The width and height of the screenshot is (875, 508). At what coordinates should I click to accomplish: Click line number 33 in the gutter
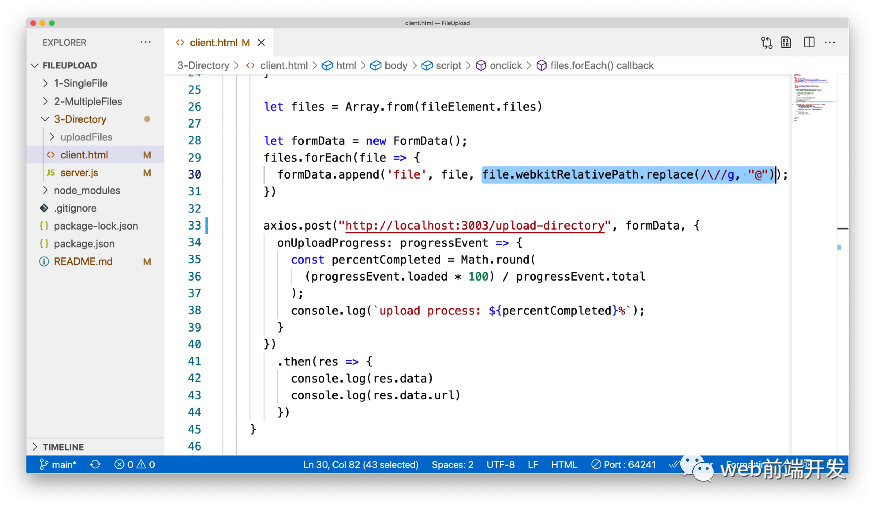pos(194,226)
